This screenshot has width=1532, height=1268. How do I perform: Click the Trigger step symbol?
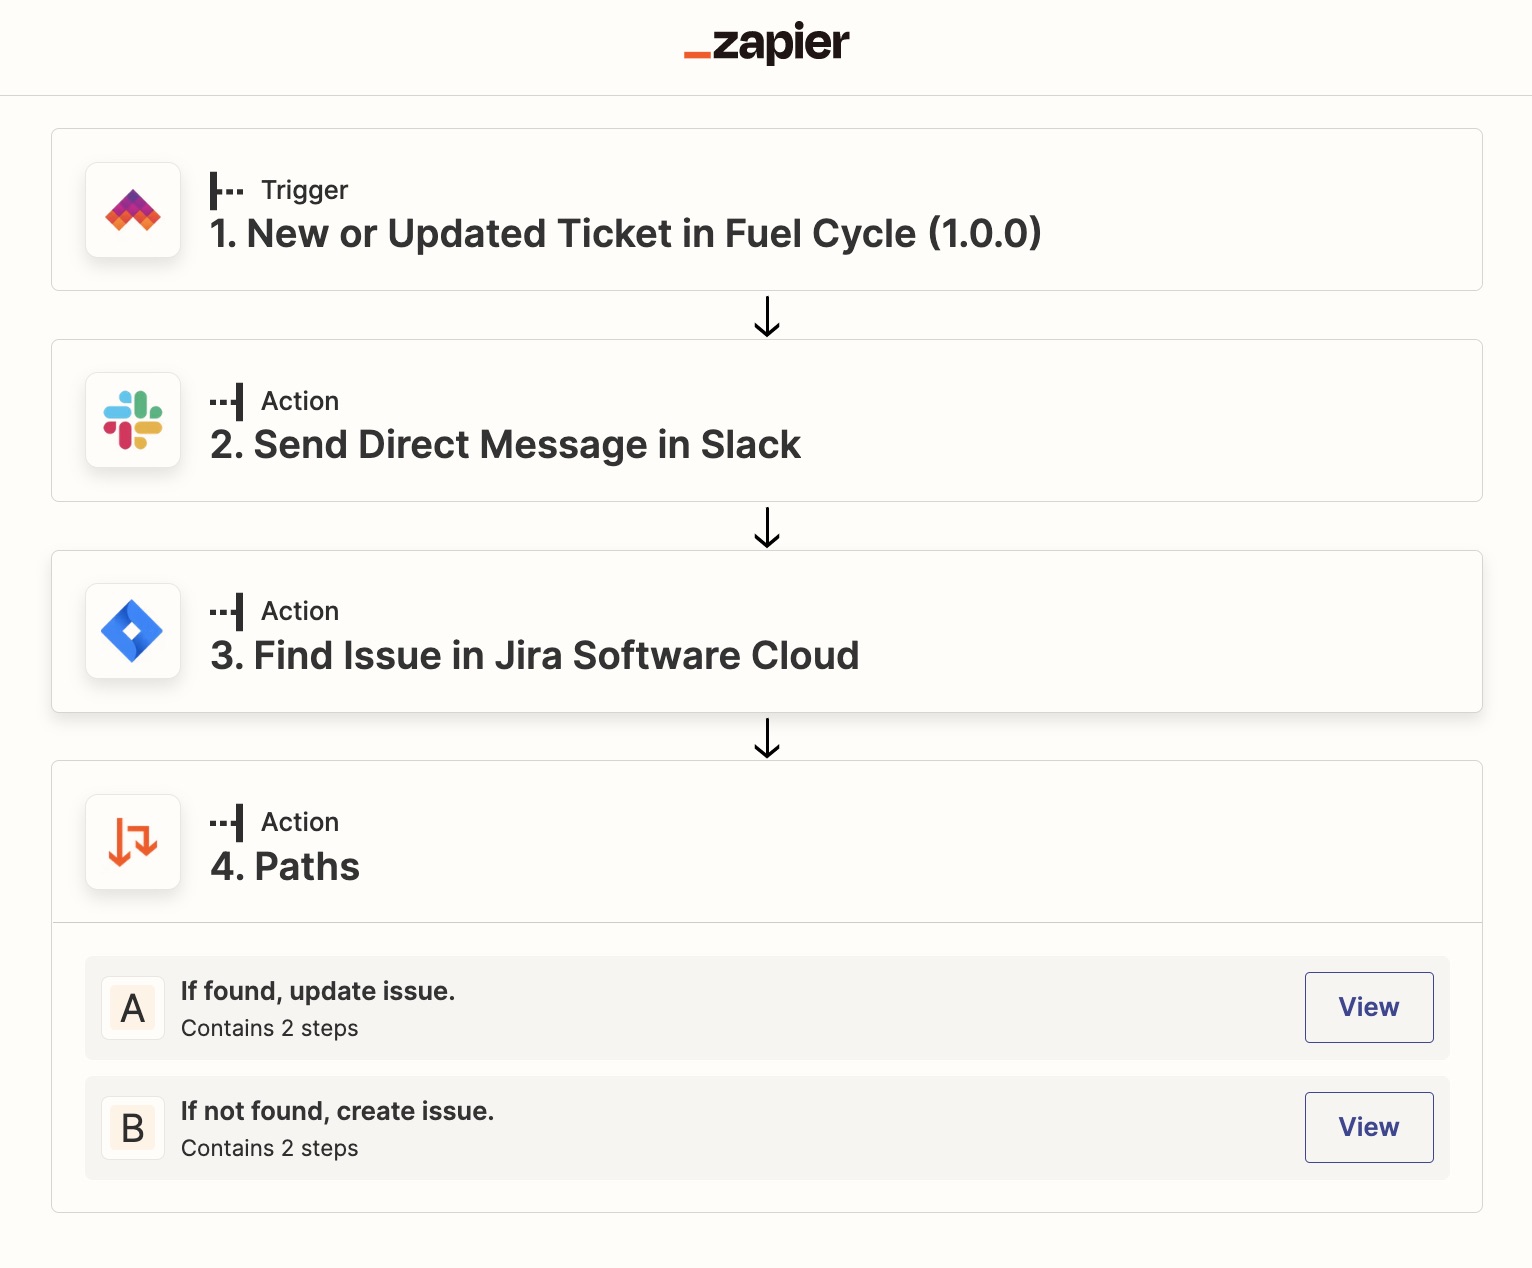[227, 190]
